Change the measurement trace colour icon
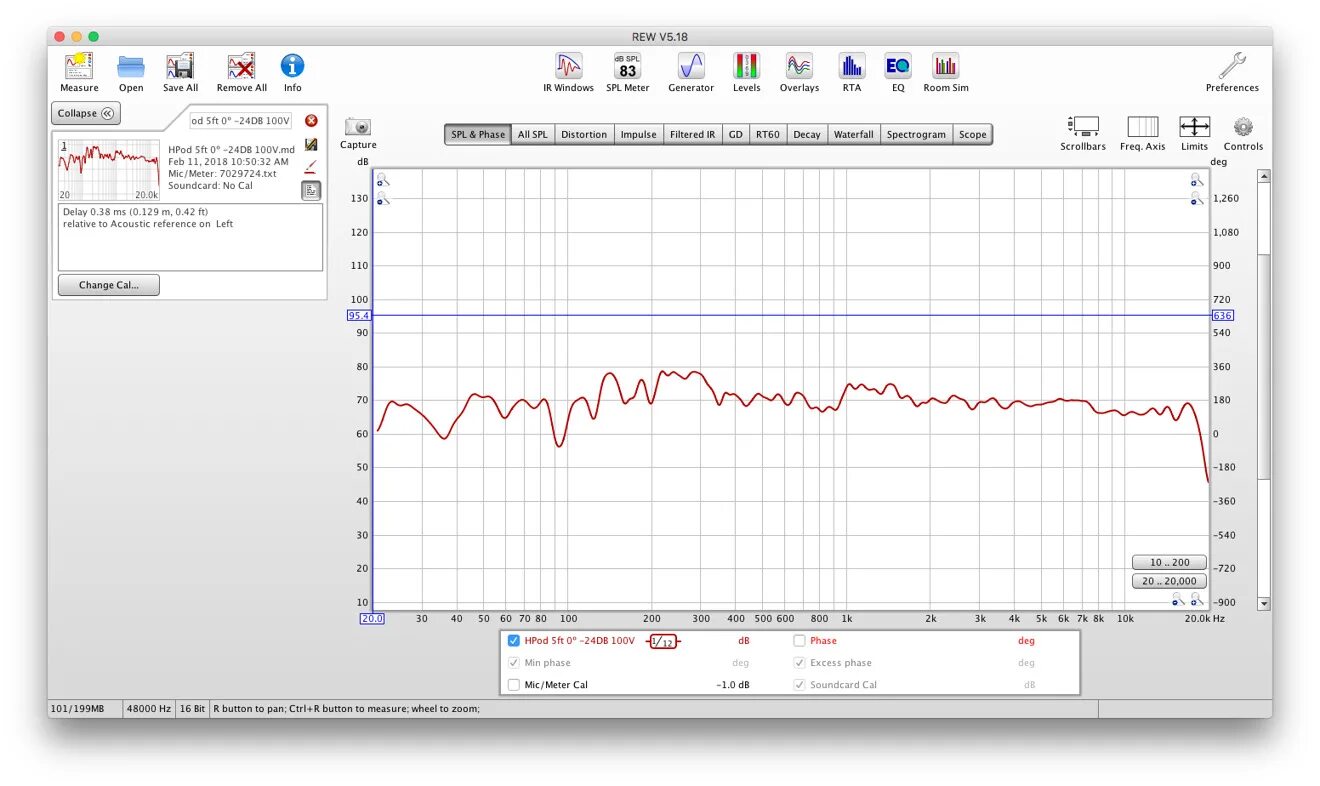 click(x=311, y=145)
